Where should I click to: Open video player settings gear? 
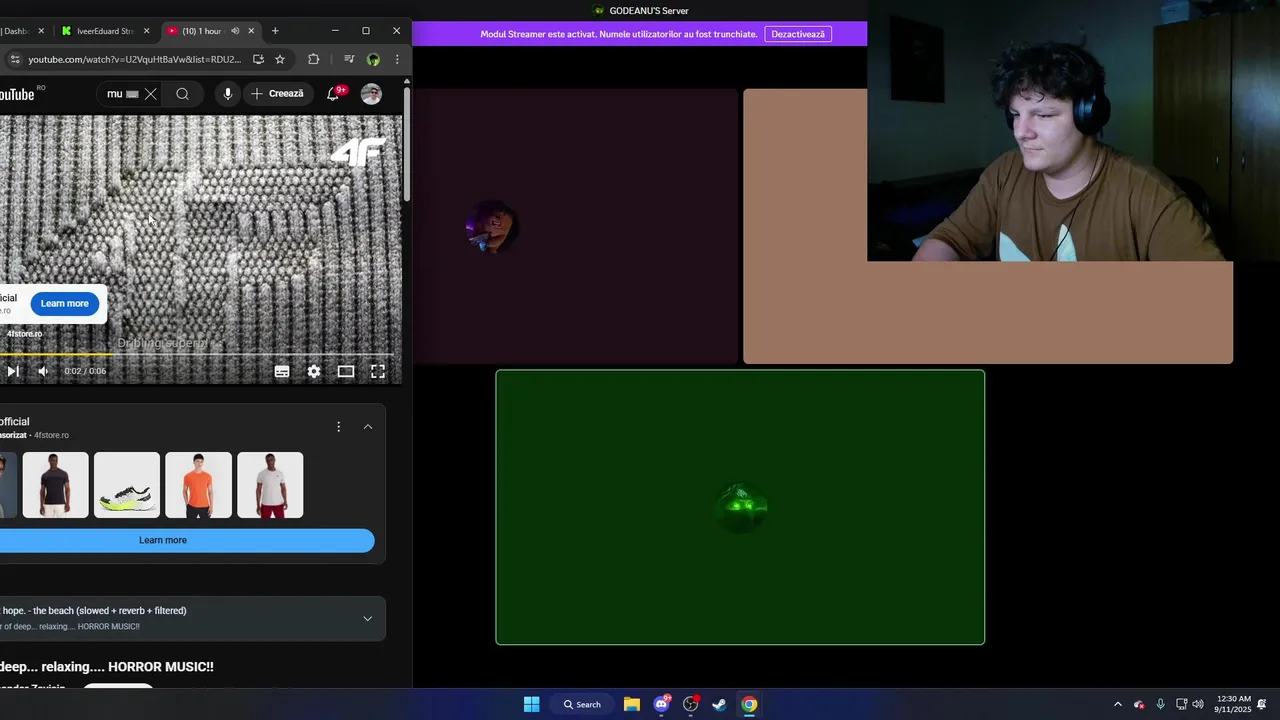coord(314,371)
